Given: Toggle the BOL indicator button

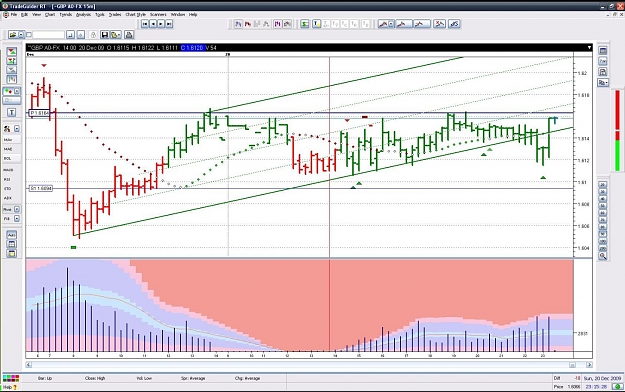Looking at the screenshot, I should click(8, 158).
